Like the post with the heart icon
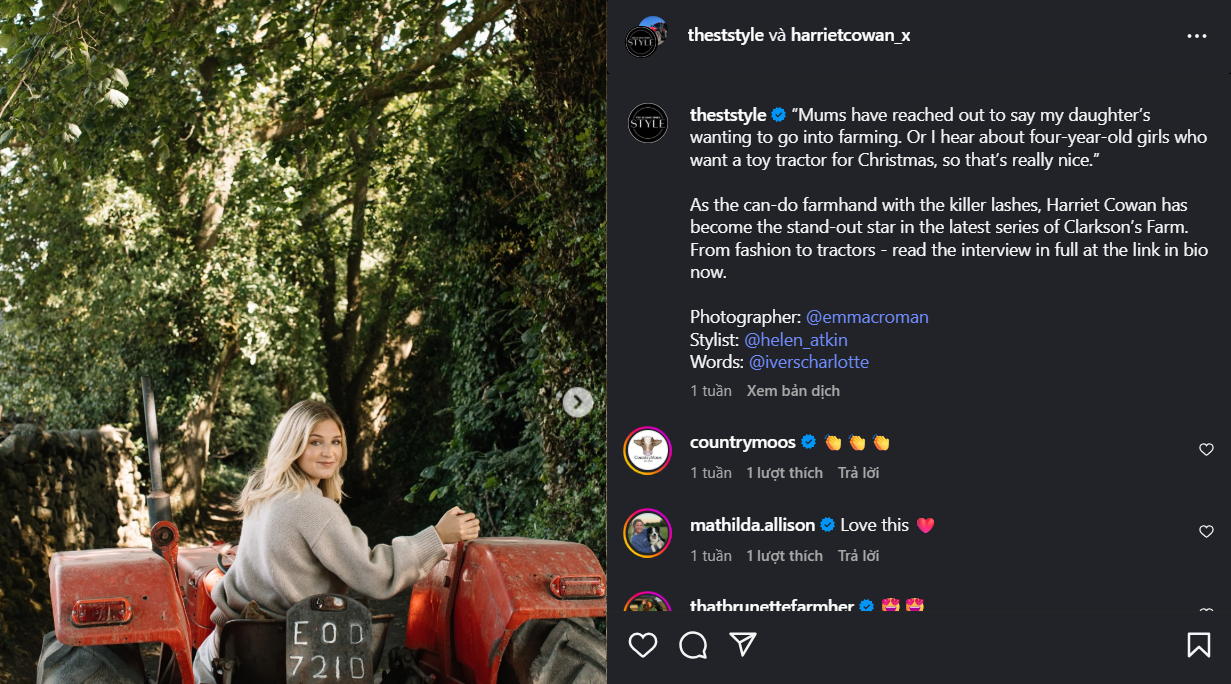The image size is (1231, 684). pos(643,645)
